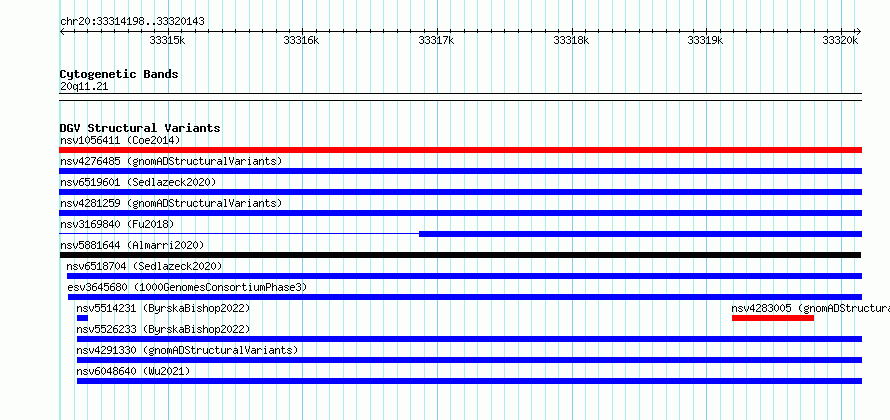Open esv3645680 (1000GenomesConsortiumPhase3) label
Image resolution: width=890 pixels, height=420 pixels.
tap(187, 287)
